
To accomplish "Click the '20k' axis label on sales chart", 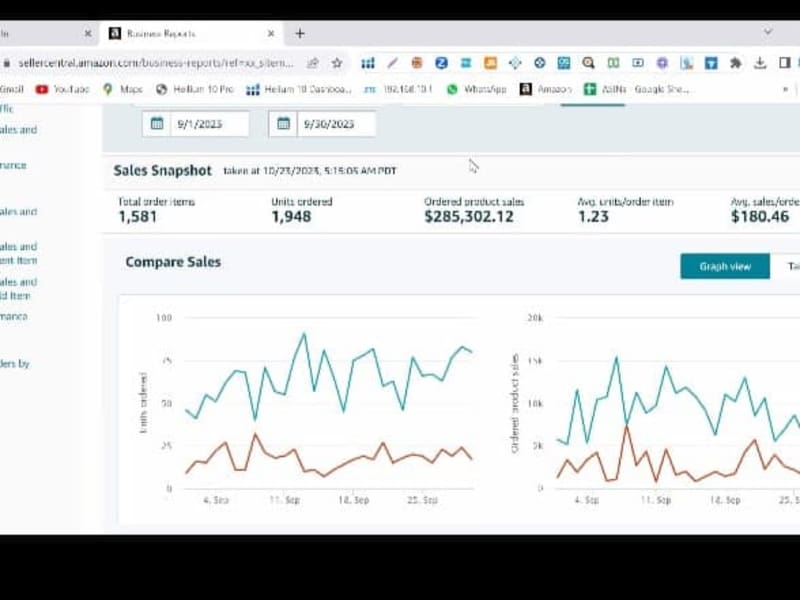I will tap(535, 318).
